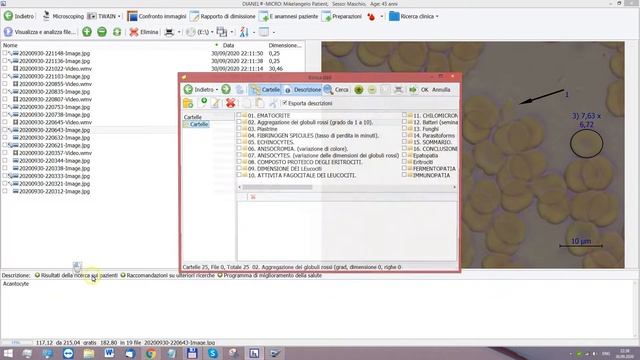Click the sort A-Z icon in main toolbar
The height and width of the screenshot is (360, 640).
click(244, 32)
